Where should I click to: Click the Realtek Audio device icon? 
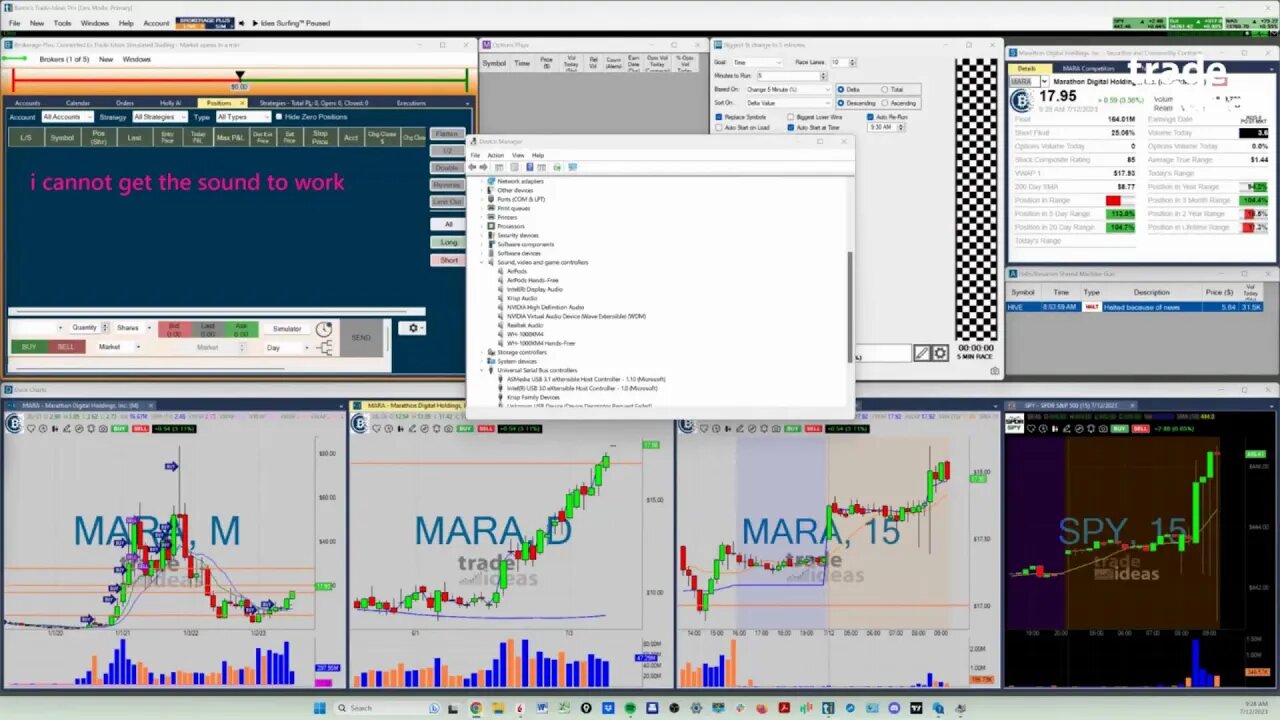501,325
